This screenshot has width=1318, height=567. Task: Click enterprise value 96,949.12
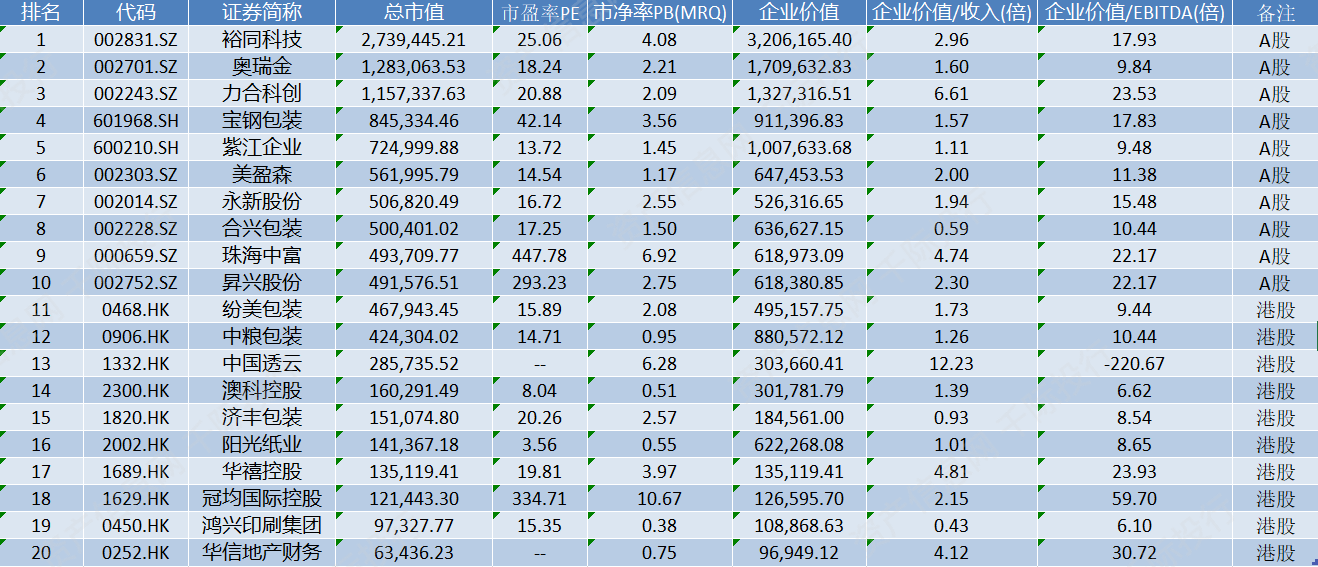pyautogui.click(x=800, y=553)
